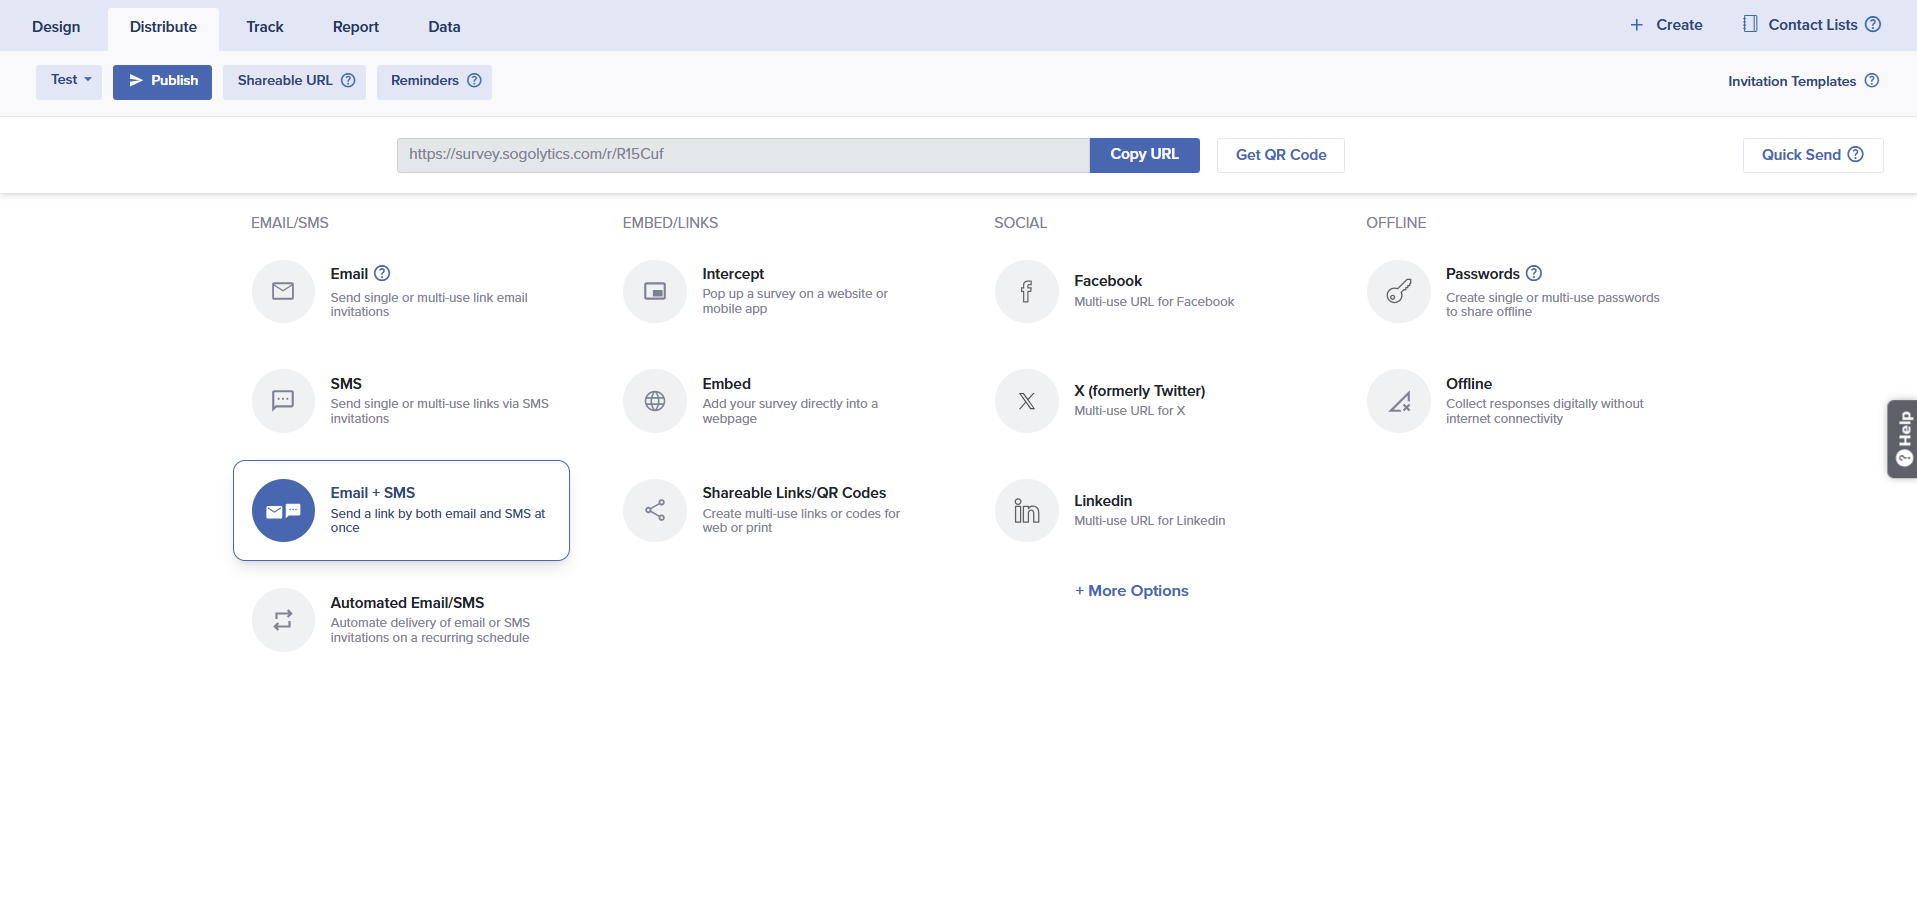Click the Facebook distribution icon
This screenshot has height=906, width=1917.
[x=1026, y=291]
